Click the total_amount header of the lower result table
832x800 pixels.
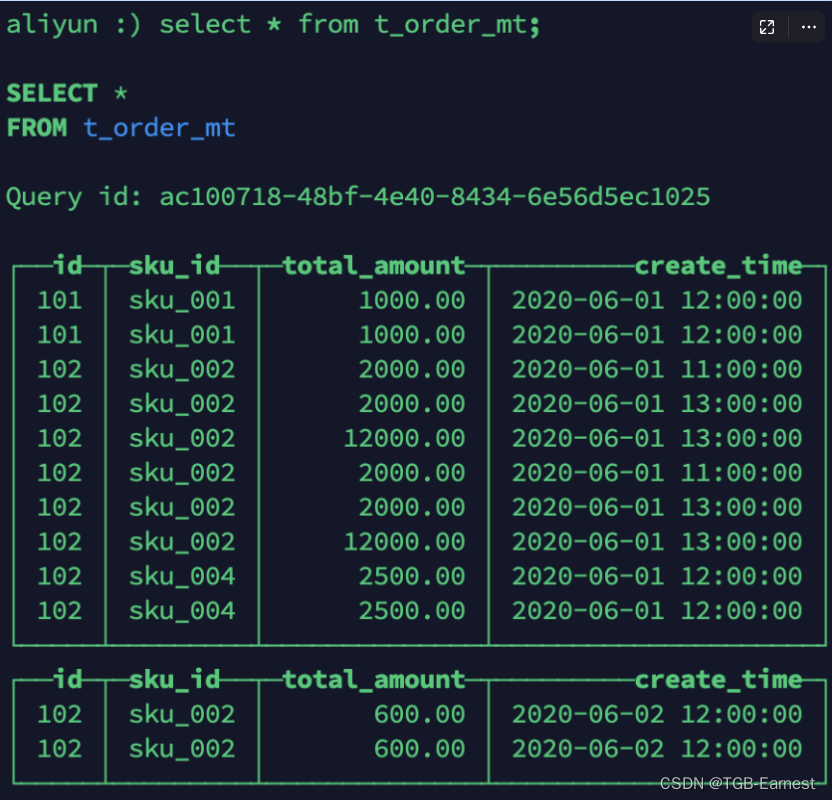tap(374, 679)
